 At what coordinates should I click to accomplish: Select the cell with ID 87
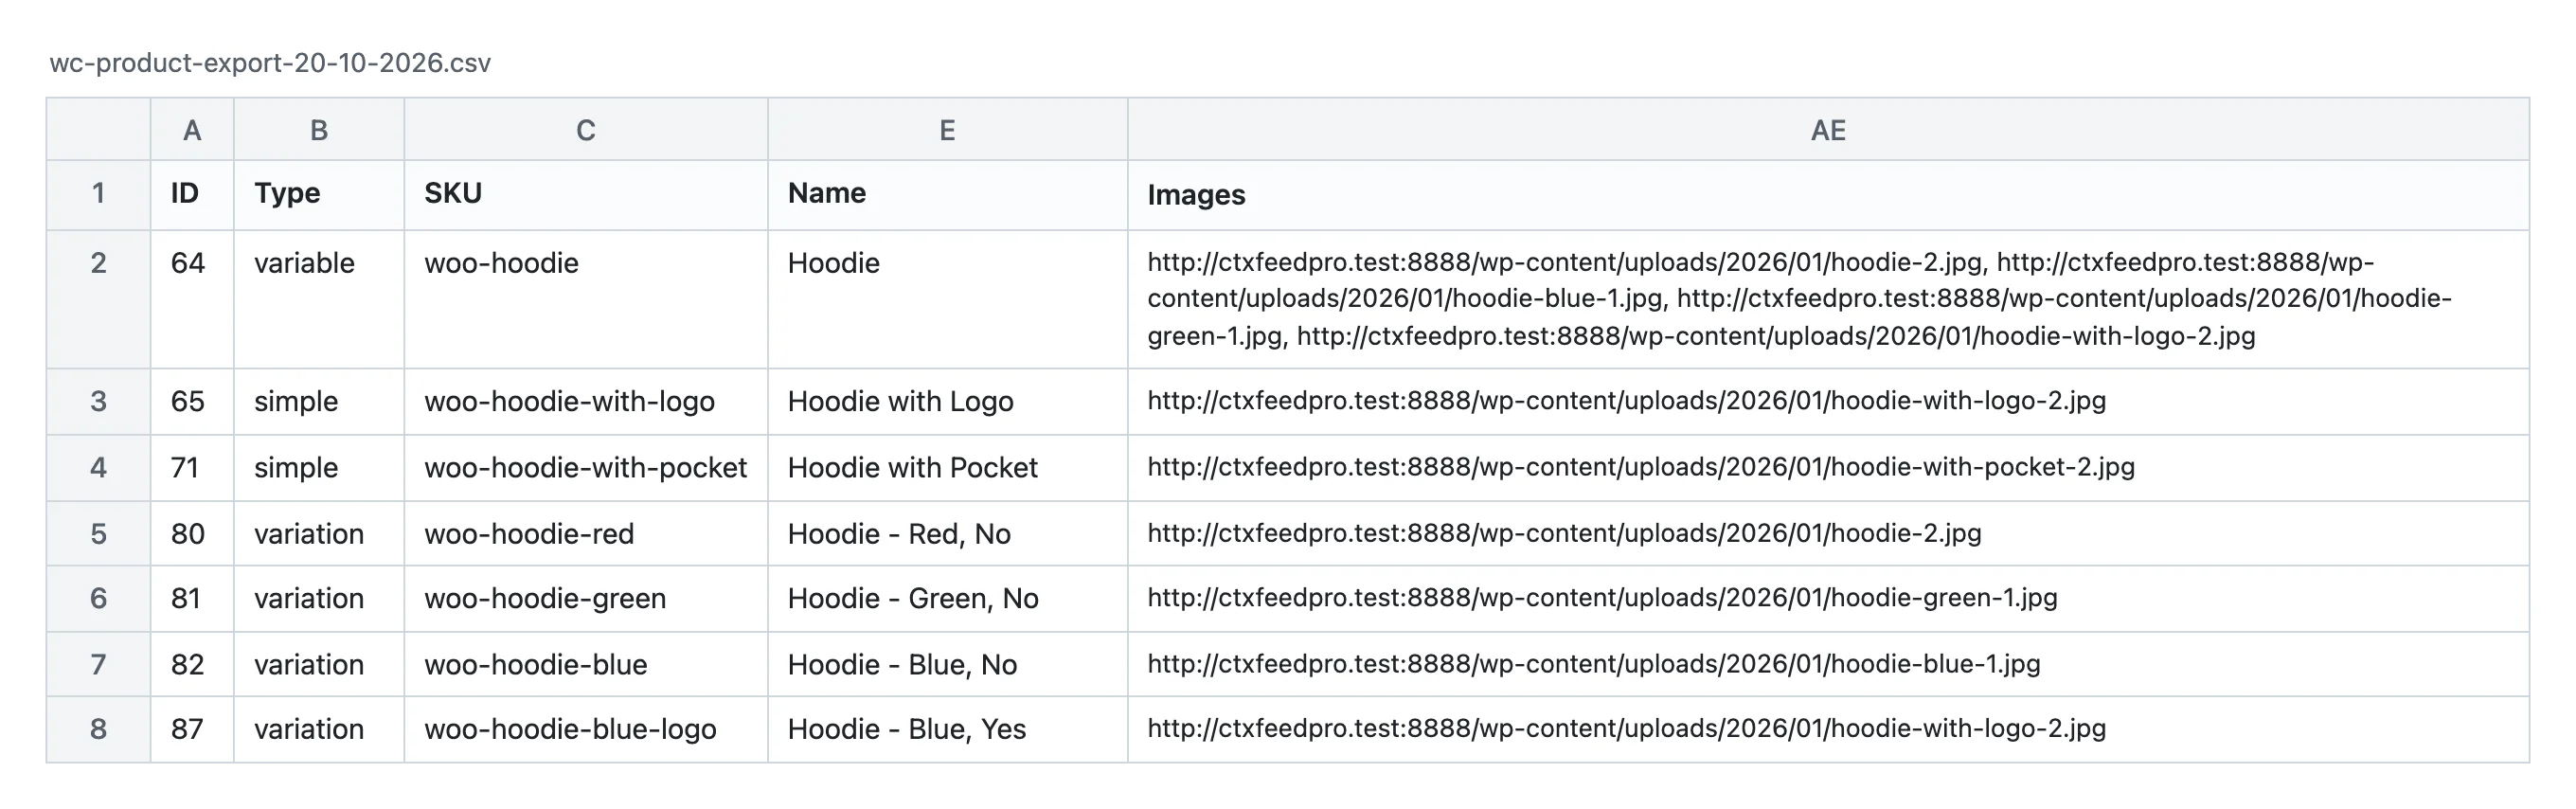coord(192,729)
